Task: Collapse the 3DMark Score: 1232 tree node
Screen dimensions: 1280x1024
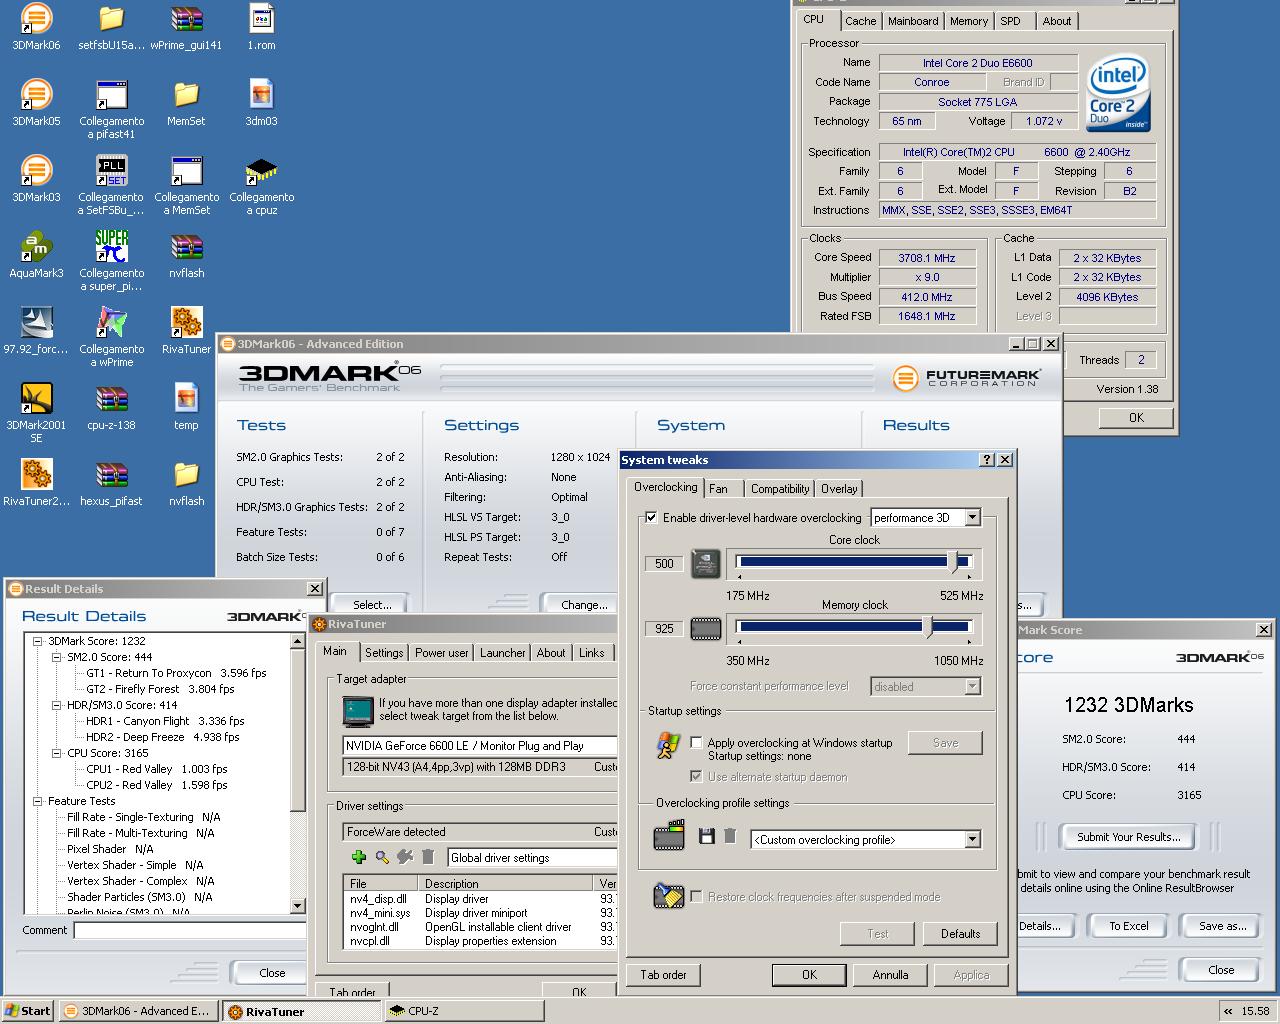Action: tap(38, 641)
